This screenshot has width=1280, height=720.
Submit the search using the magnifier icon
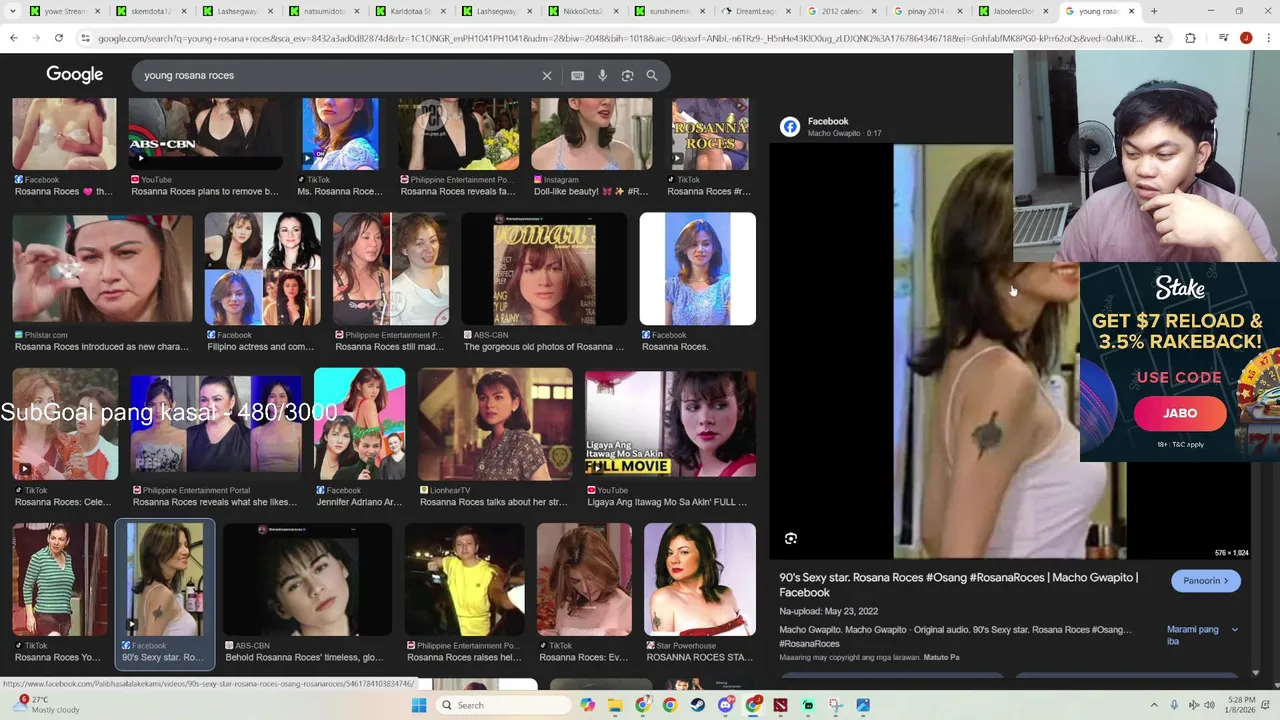[652, 75]
